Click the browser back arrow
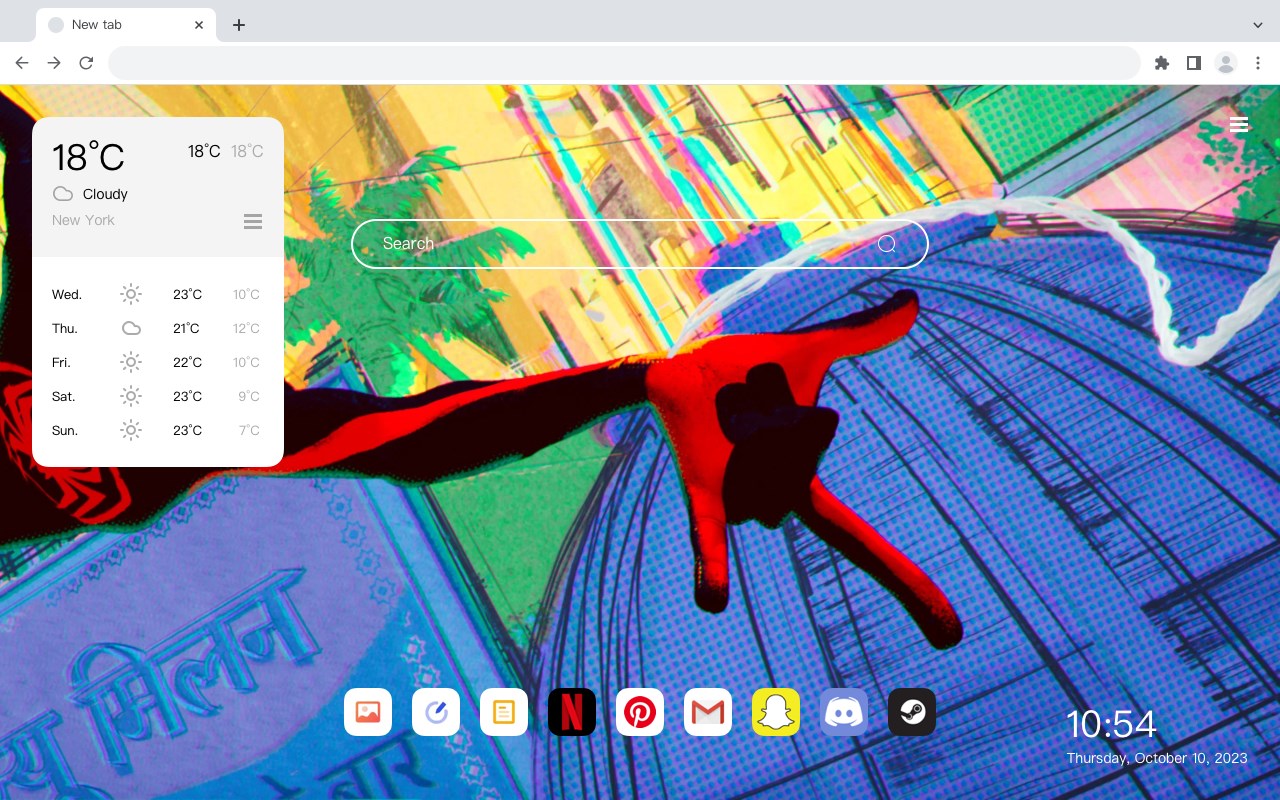Screen dimensions: 1280x800 (x=22, y=63)
